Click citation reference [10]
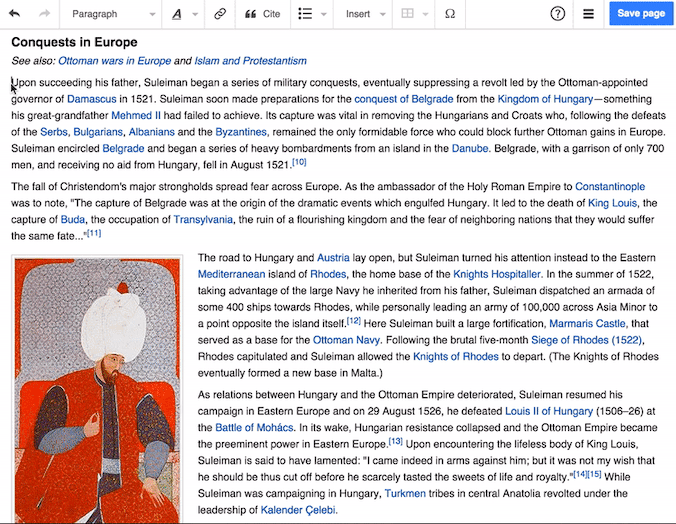Screen dimensions: 676x524 tap(298, 163)
